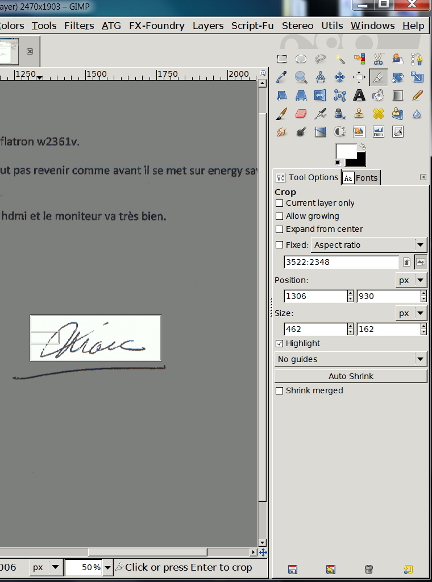Select the Smudge tool
This screenshot has width=432, height=582.
[282, 132]
